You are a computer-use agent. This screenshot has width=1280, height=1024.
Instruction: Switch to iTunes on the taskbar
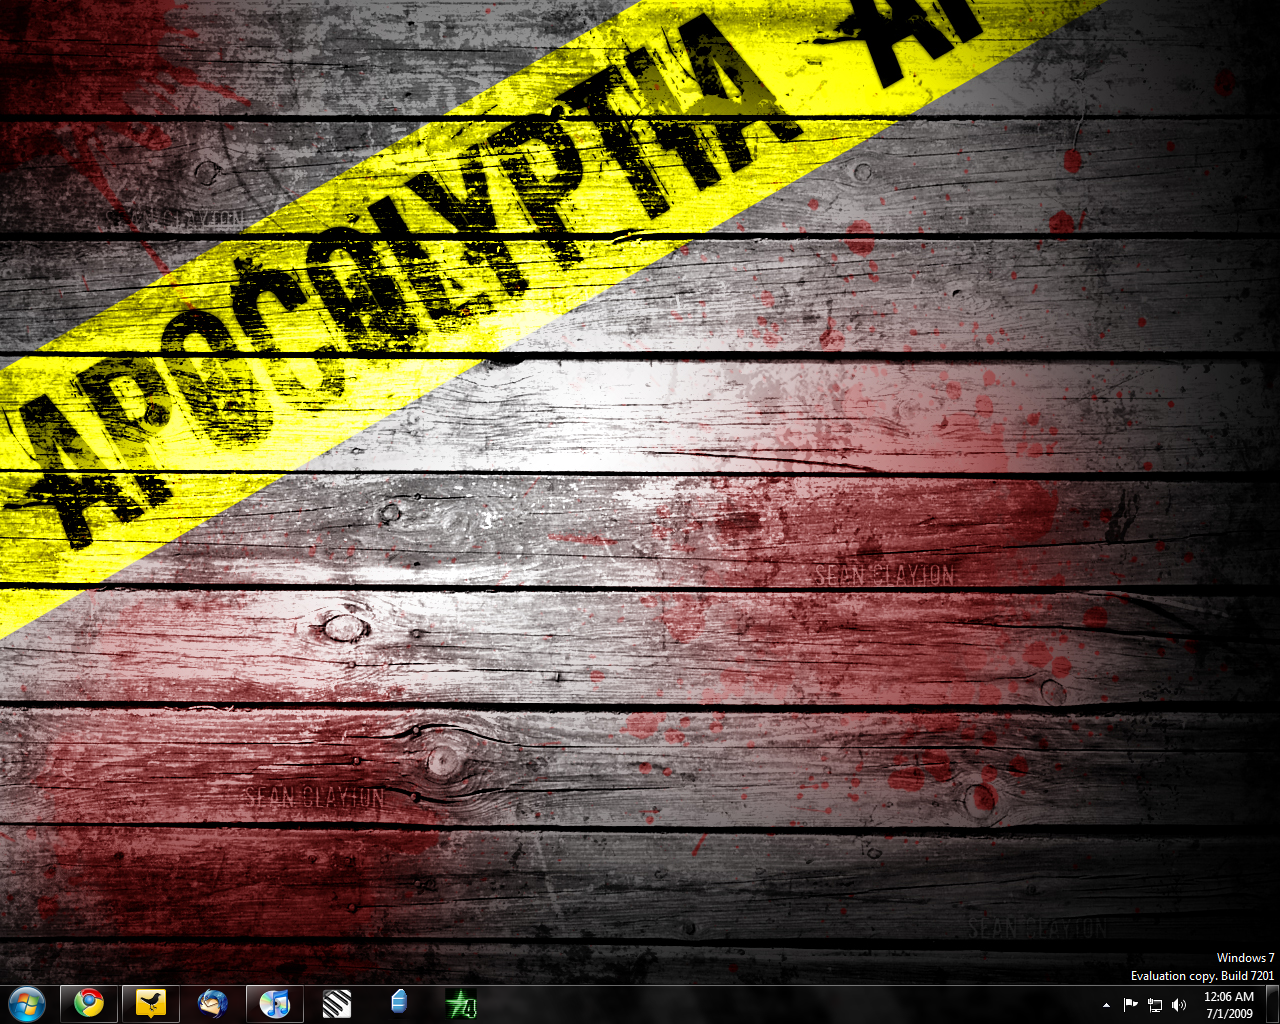(275, 1003)
